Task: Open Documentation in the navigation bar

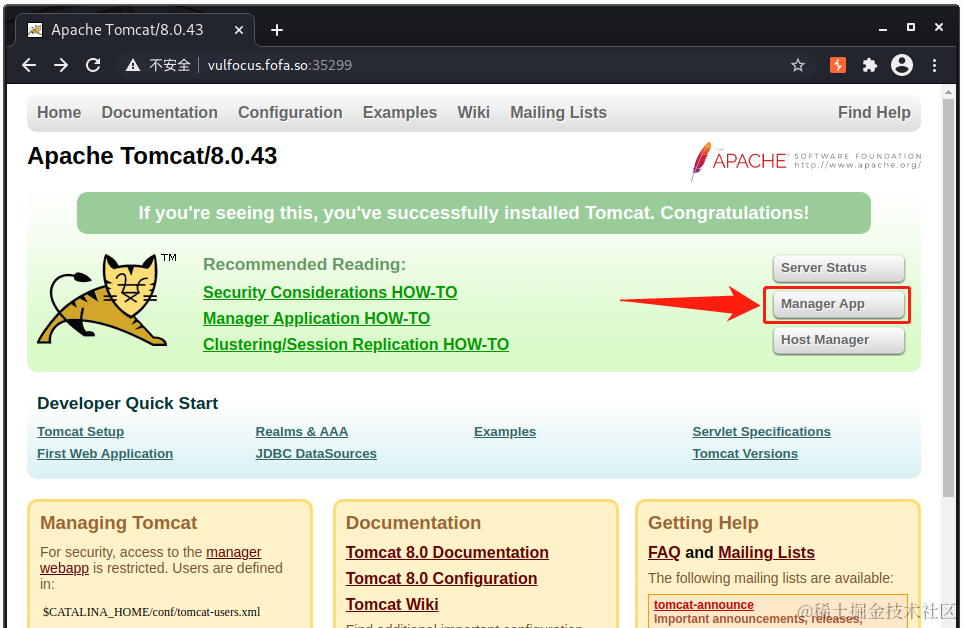Action: point(160,112)
